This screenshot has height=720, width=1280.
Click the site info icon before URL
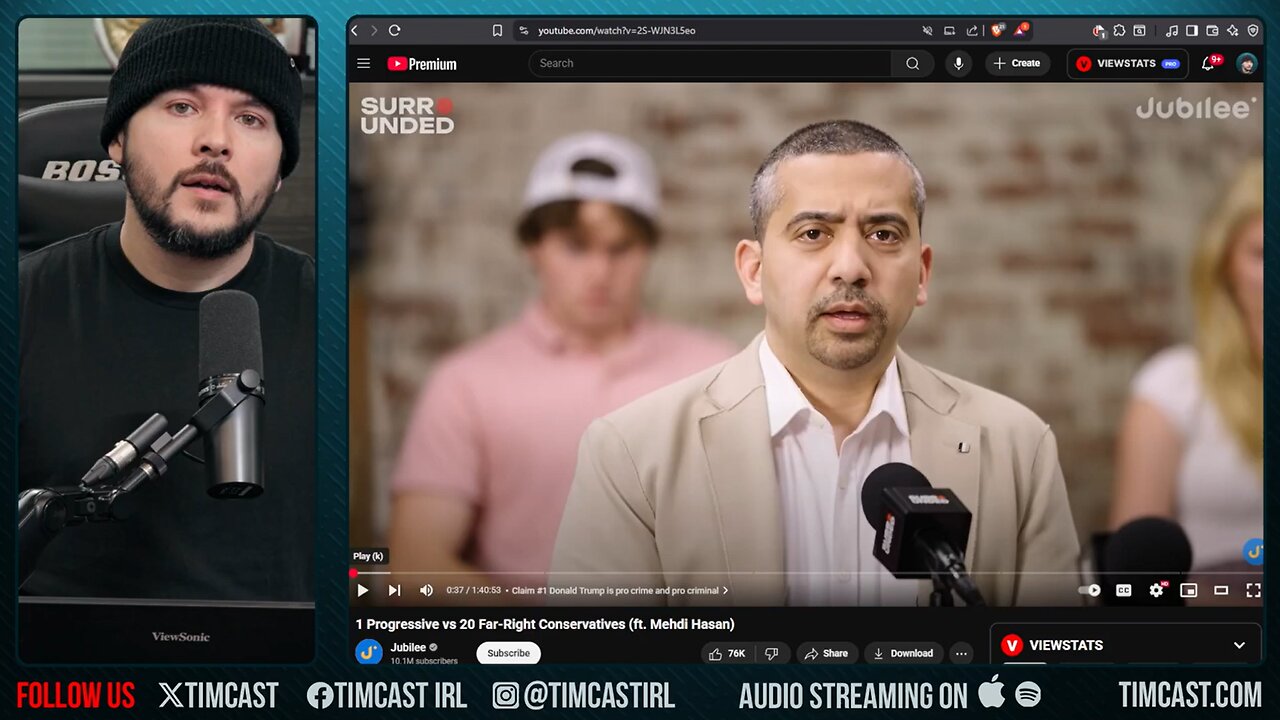[x=524, y=31]
